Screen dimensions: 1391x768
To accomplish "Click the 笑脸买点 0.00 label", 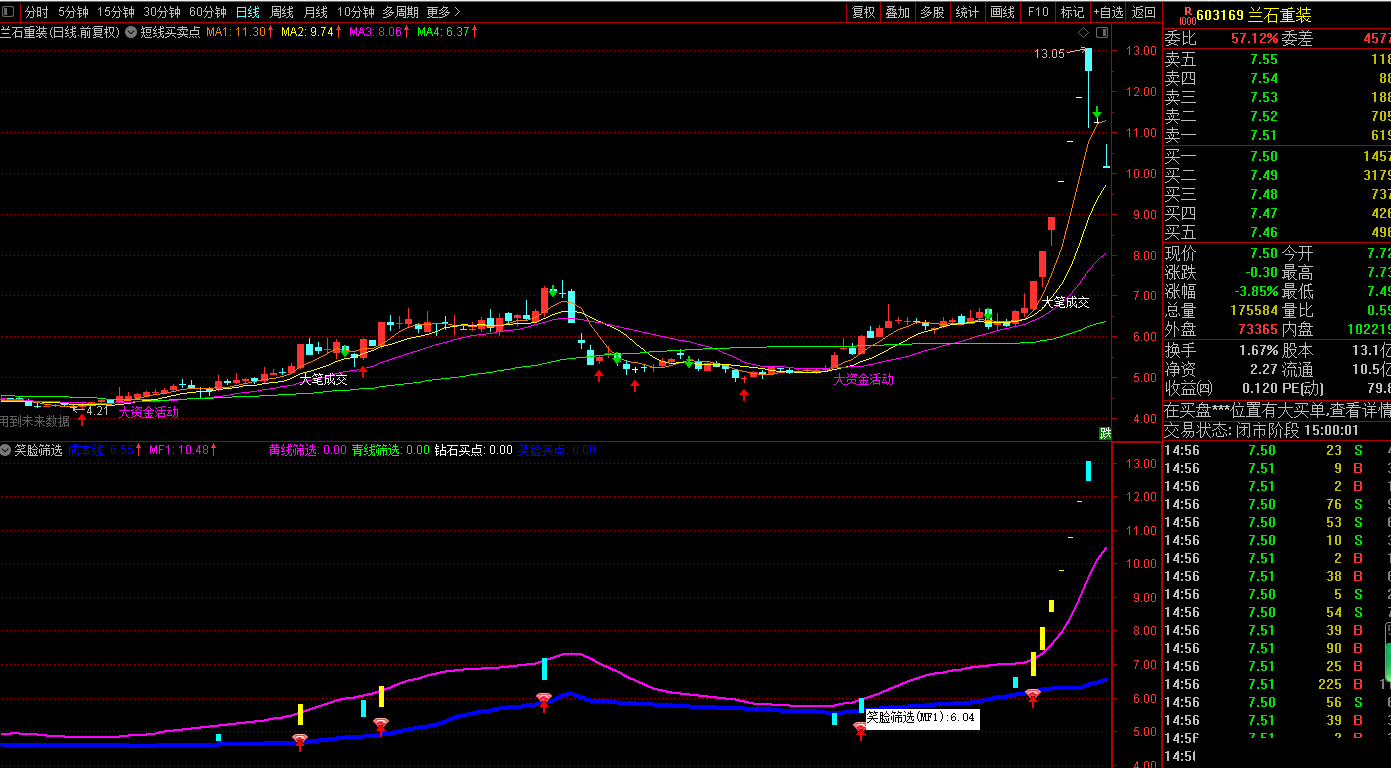I will (x=557, y=450).
